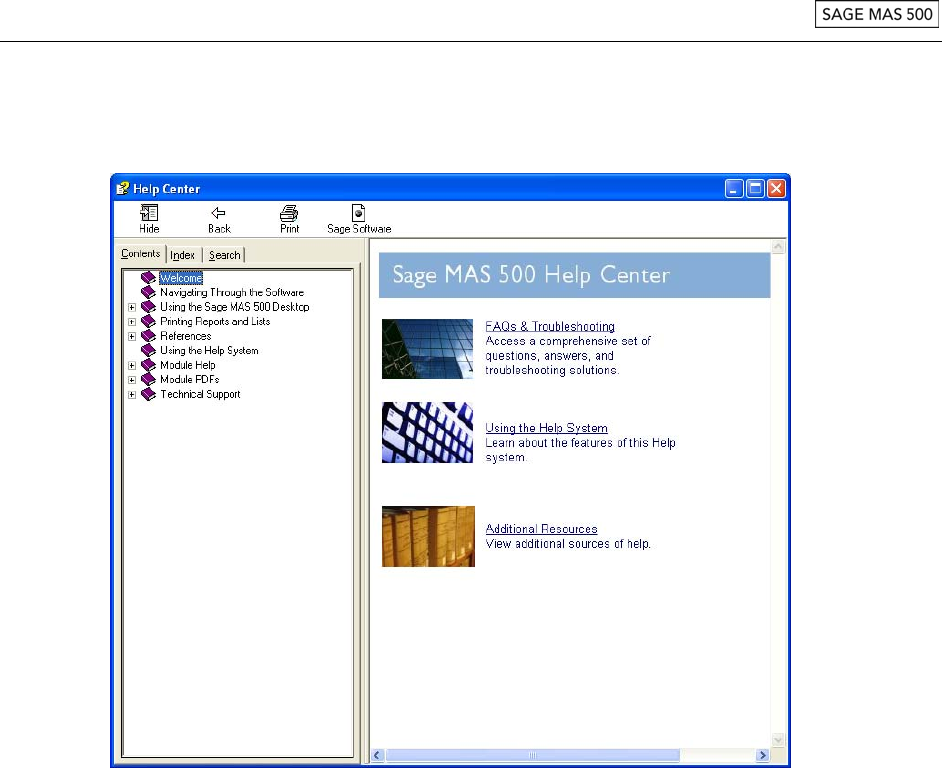Viewport: 942px width, 768px height.
Task: Click the book icon next to Welcome
Action: click(148, 278)
